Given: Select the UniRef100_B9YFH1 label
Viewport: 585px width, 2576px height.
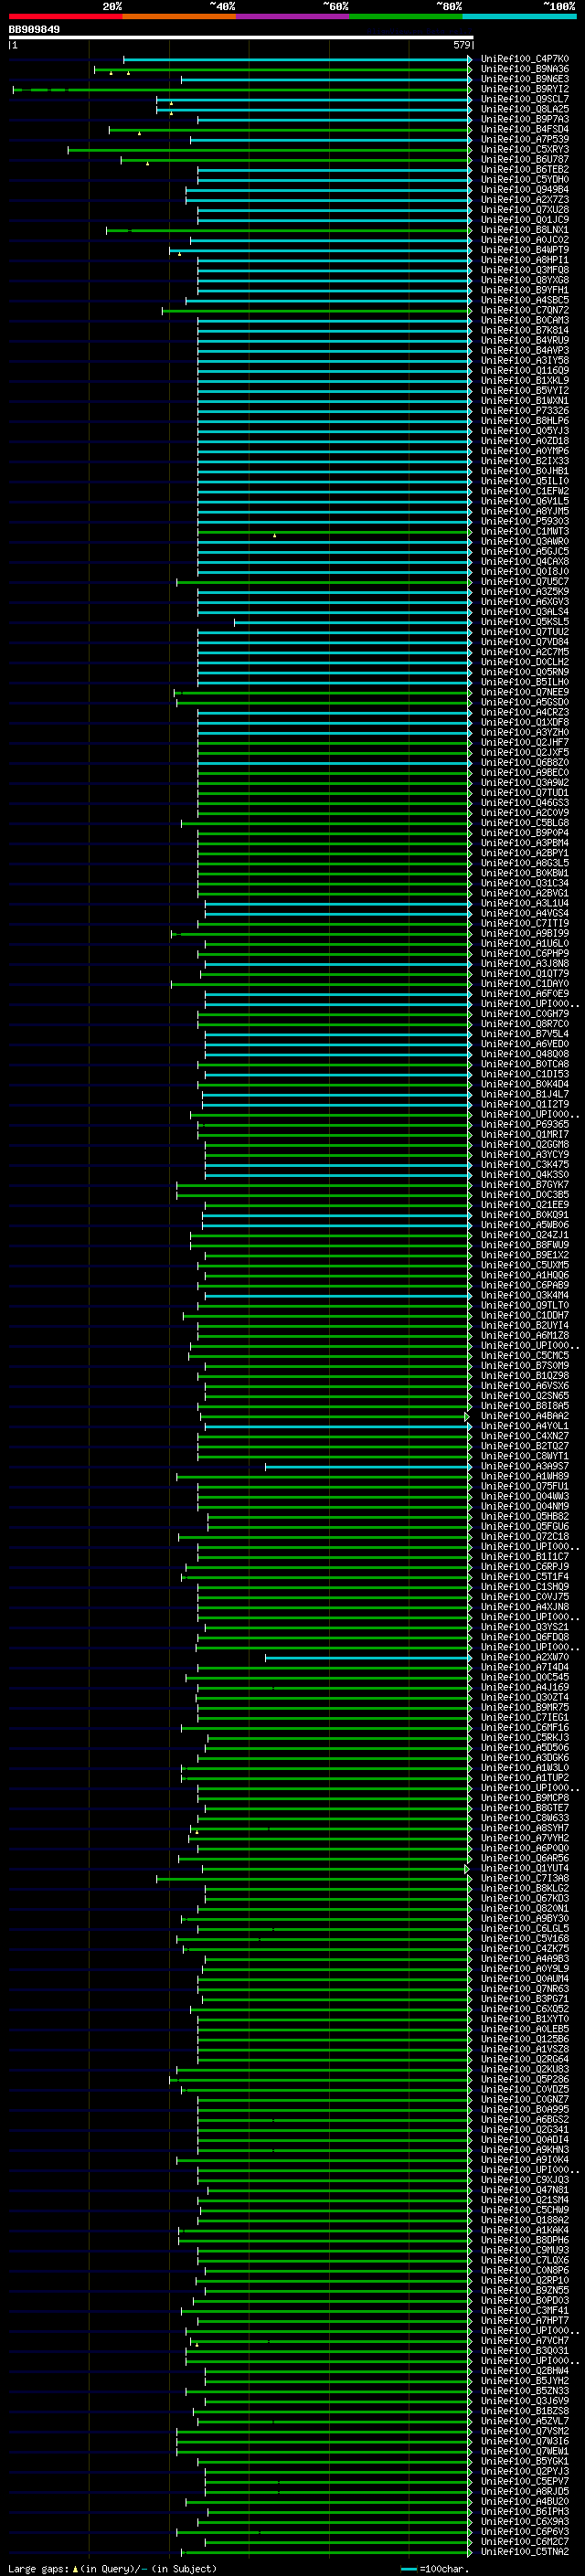Looking at the screenshot, I should [524, 290].
